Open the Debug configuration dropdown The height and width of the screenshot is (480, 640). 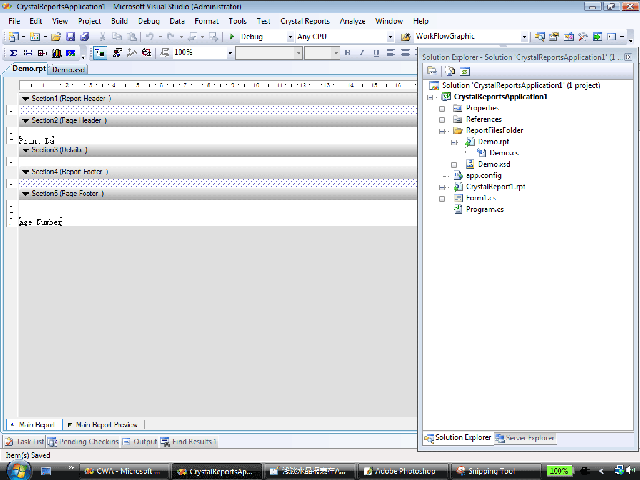[x=290, y=37]
